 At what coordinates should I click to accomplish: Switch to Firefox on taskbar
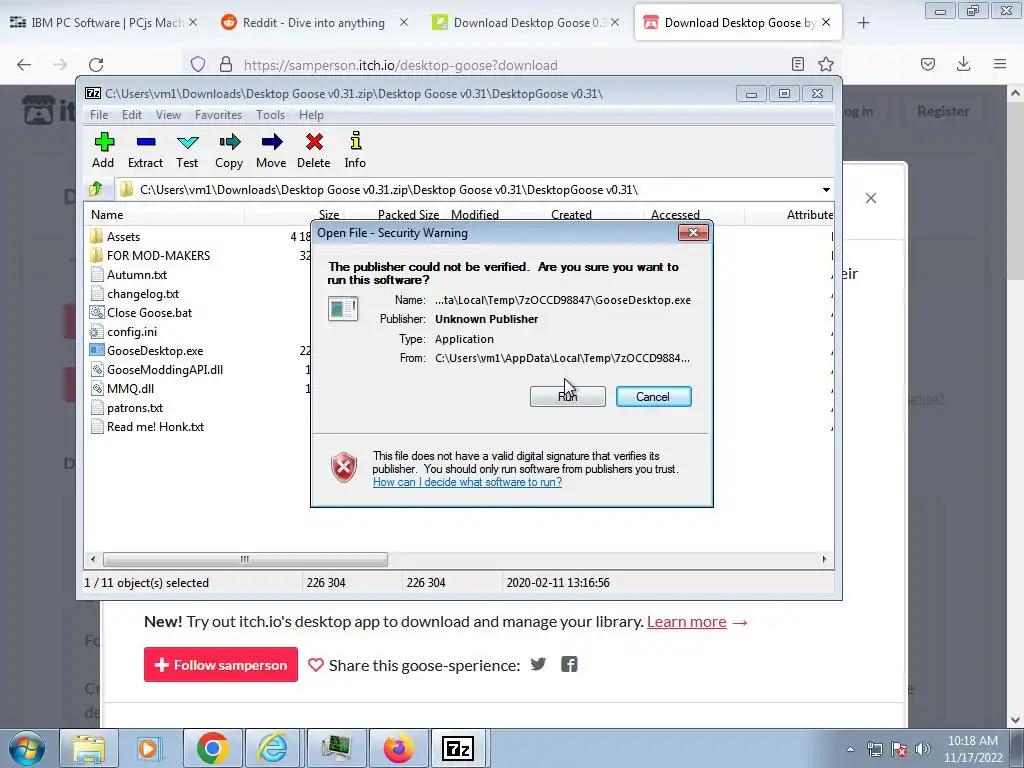coord(398,748)
